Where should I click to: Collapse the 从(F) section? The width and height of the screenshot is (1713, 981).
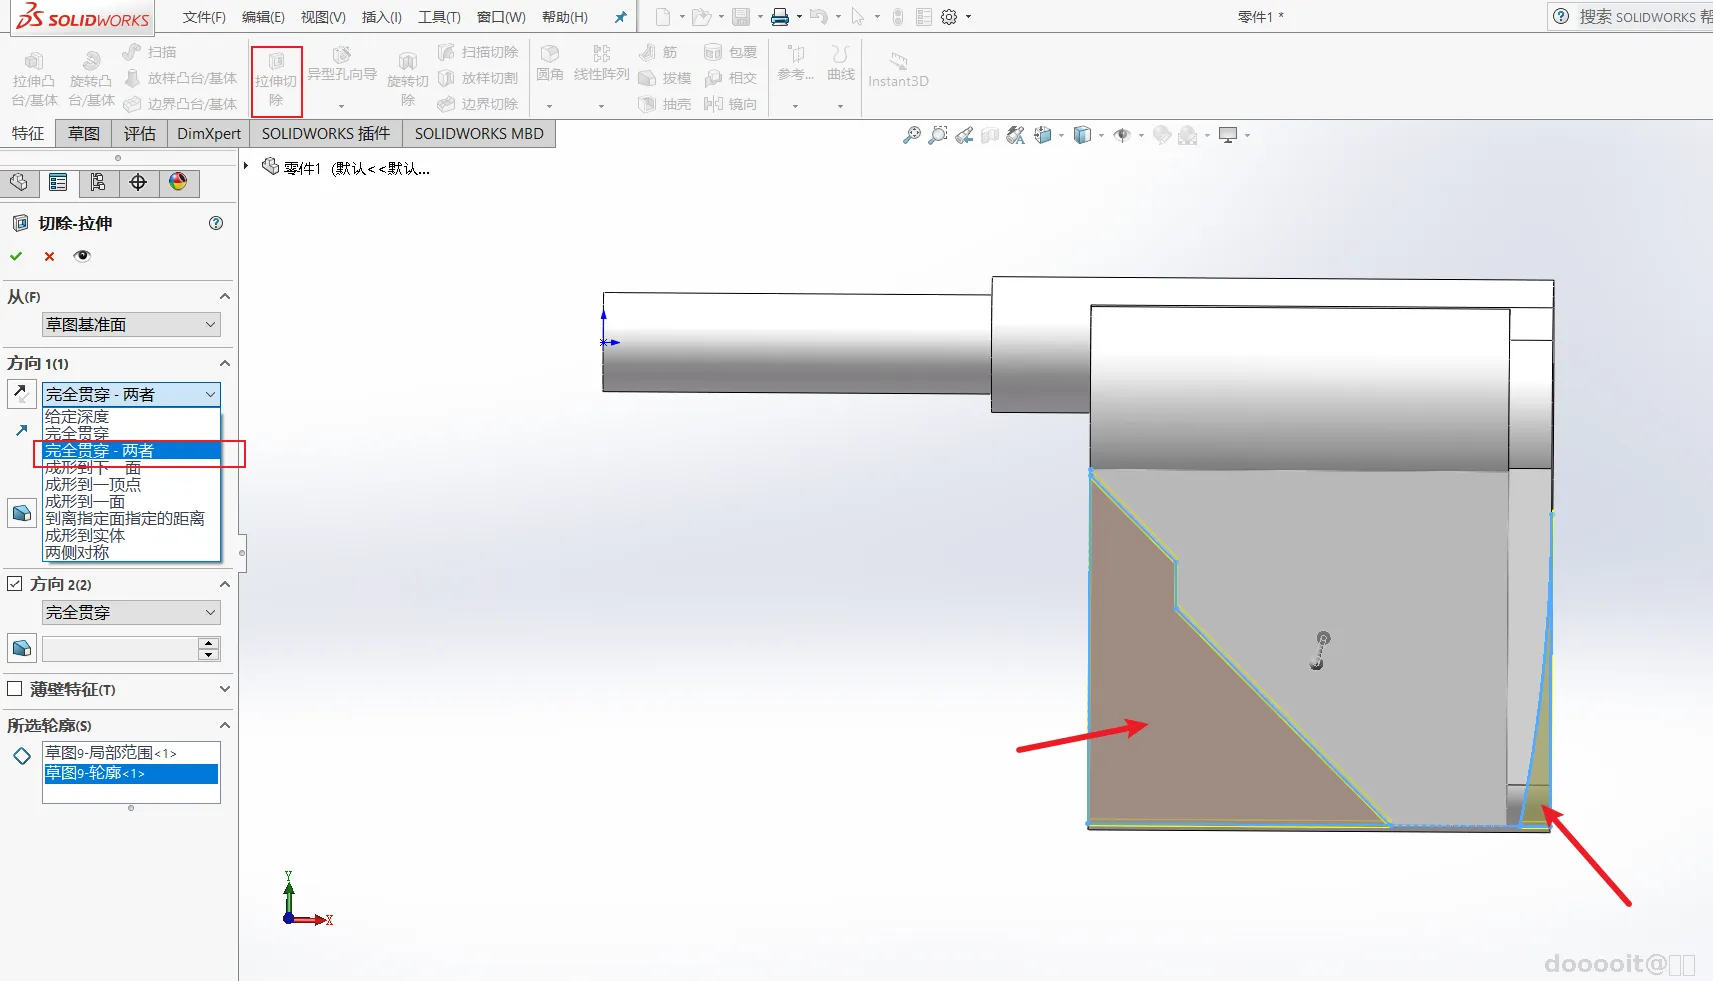(225, 297)
